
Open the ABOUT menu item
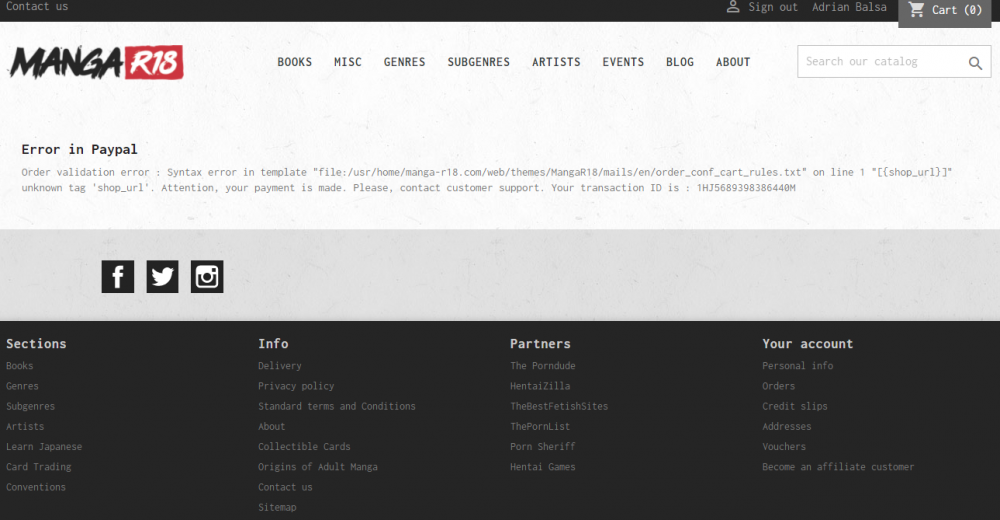pyautogui.click(x=733, y=62)
